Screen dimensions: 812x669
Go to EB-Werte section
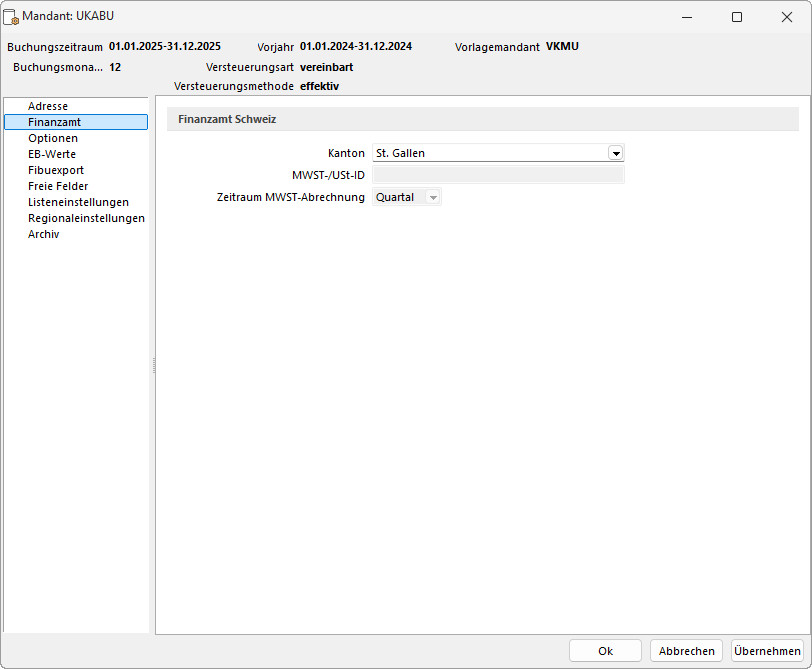click(x=52, y=154)
